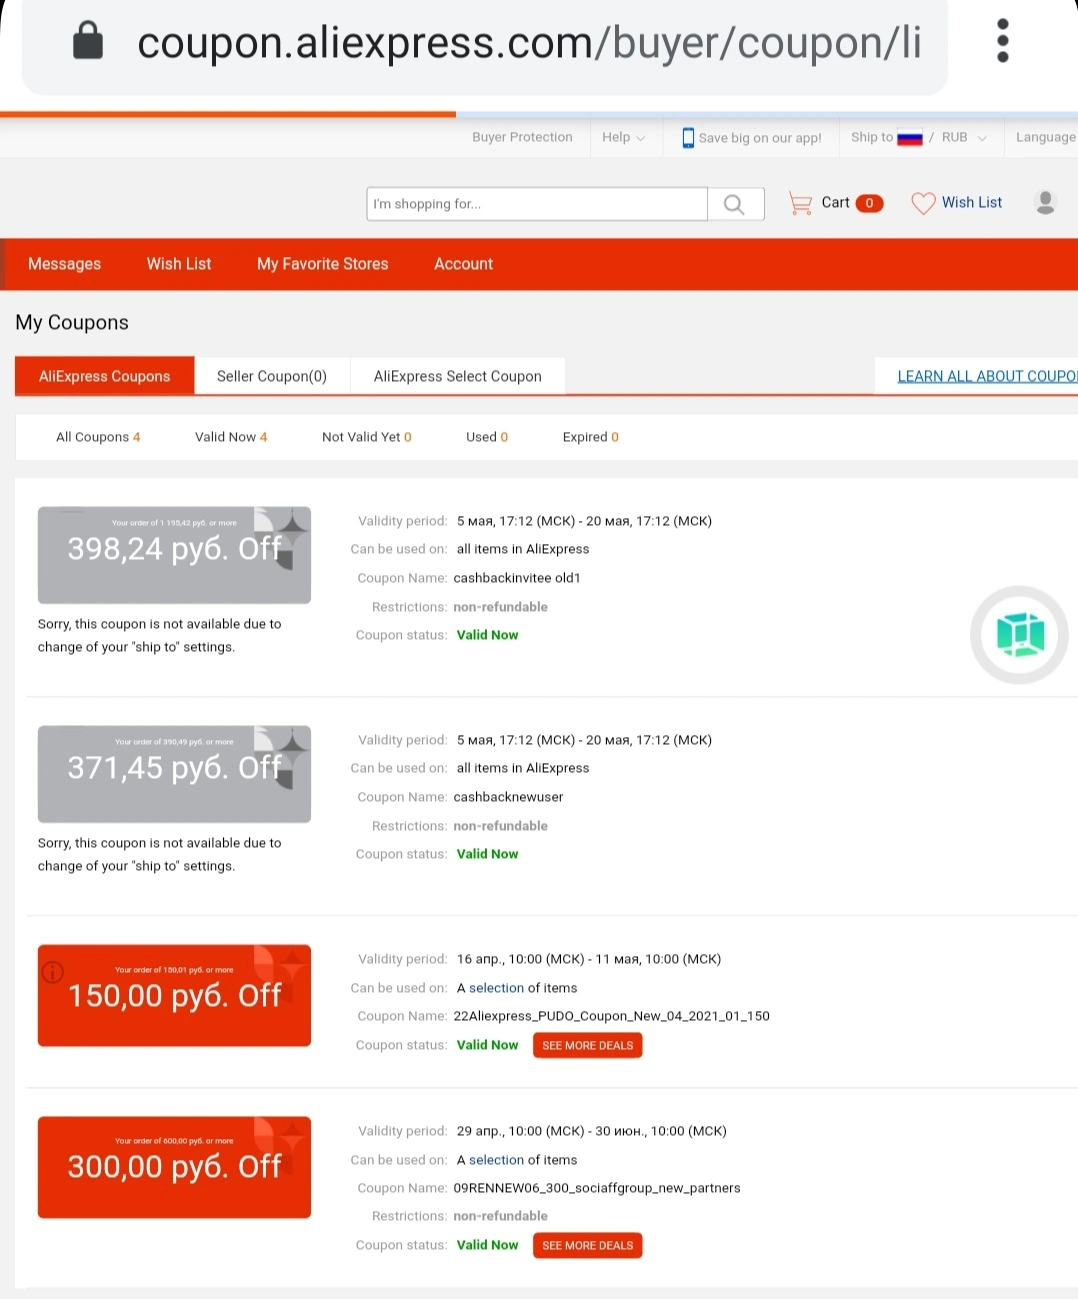
Task: Click See More Deals for the 300,00 руб. coupon
Action: (x=588, y=1245)
